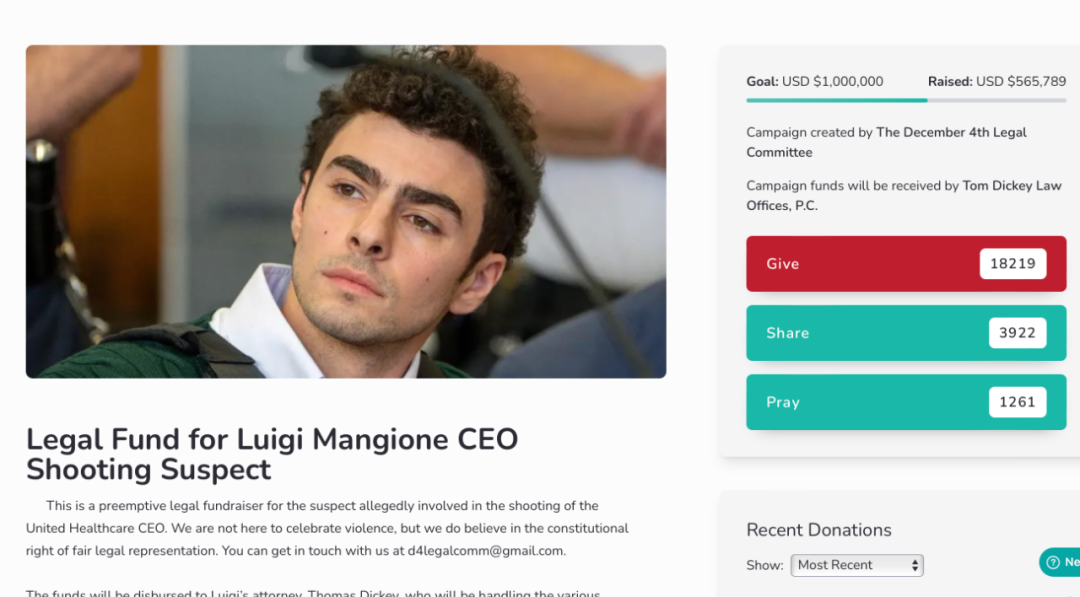Image resolution: width=1080 pixels, height=597 pixels.
Task: Click the Show label beside dropdown
Action: point(765,565)
